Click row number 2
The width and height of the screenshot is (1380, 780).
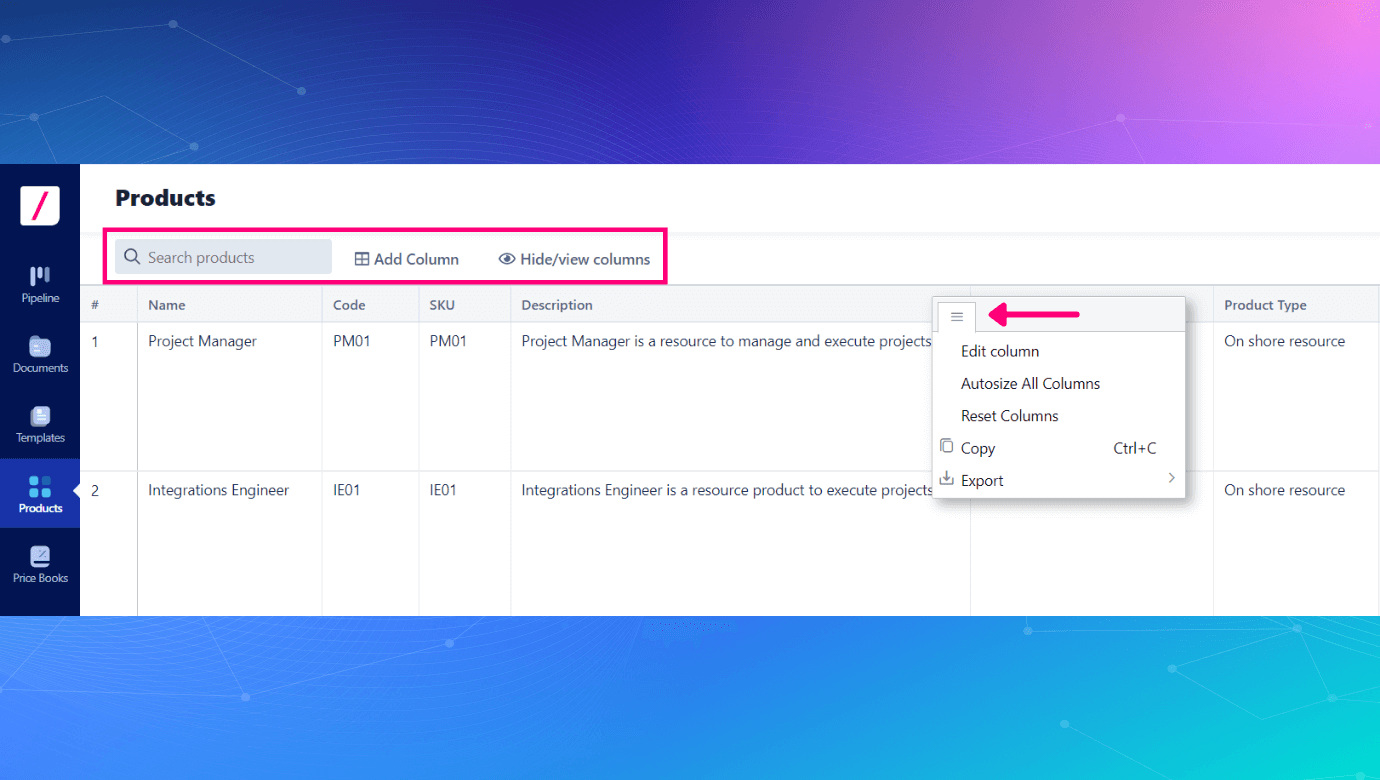[95, 490]
